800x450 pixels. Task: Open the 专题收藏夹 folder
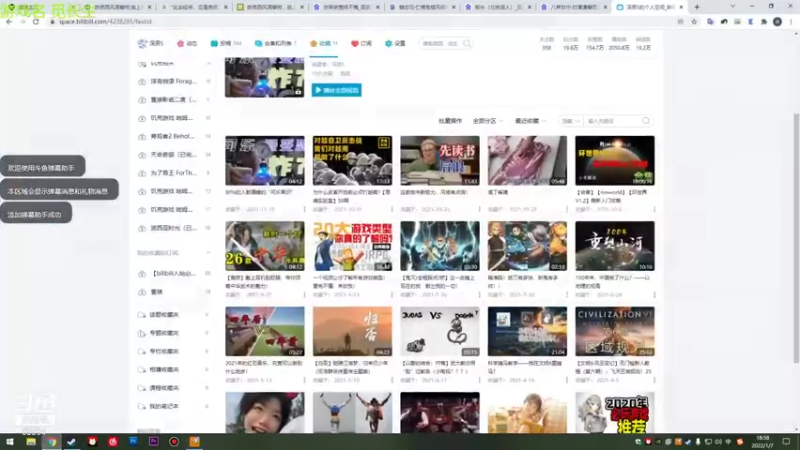(x=174, y=333)
